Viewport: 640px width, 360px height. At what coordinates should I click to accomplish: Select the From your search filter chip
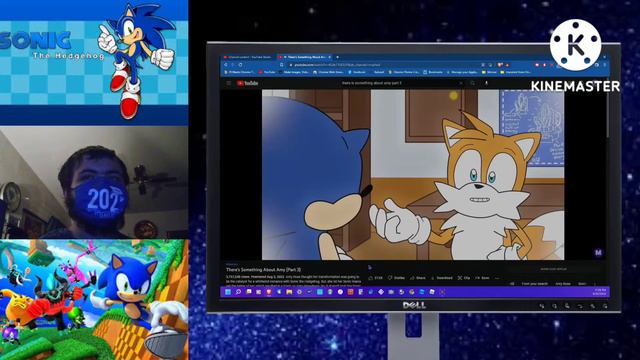click(x=535, y=284)
